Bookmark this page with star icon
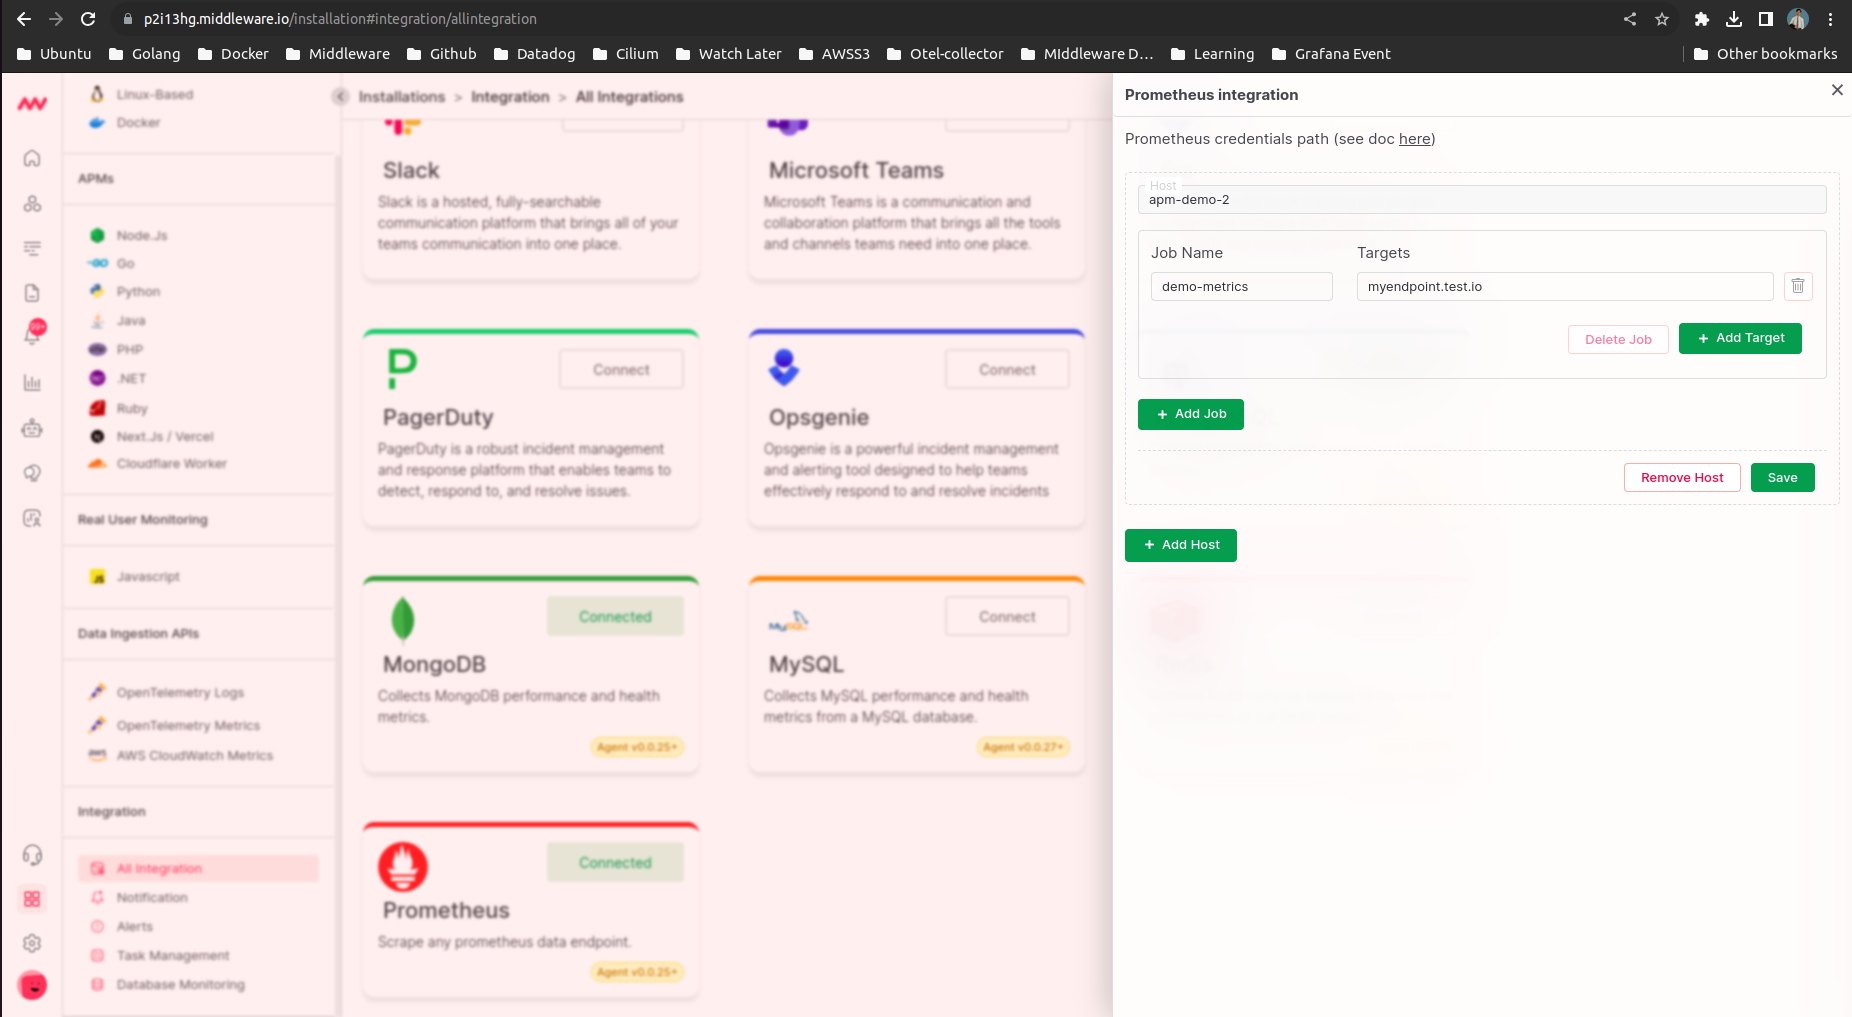The width and height of the screenshot is (1852, 1017). (1662, 19)
